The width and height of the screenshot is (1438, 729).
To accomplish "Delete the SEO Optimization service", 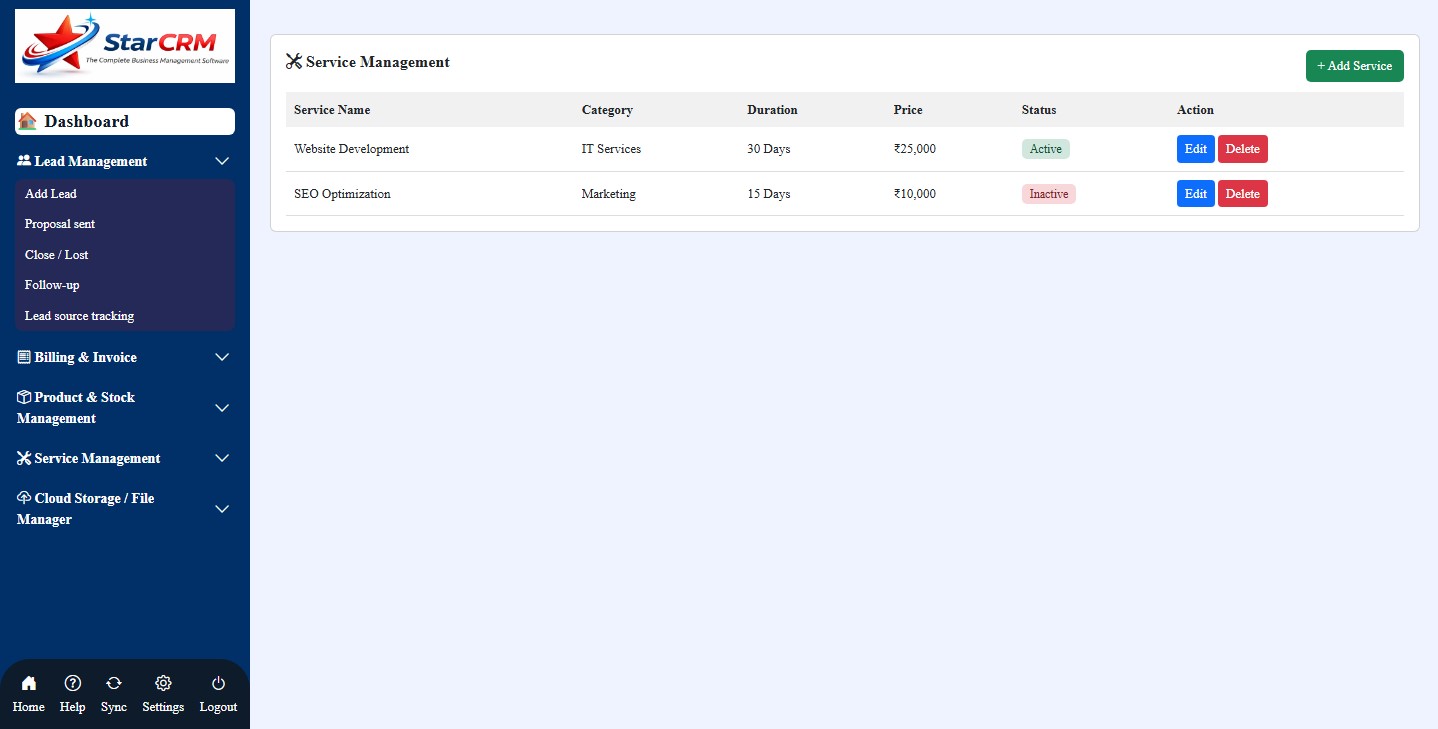I will pos(1242,193).
